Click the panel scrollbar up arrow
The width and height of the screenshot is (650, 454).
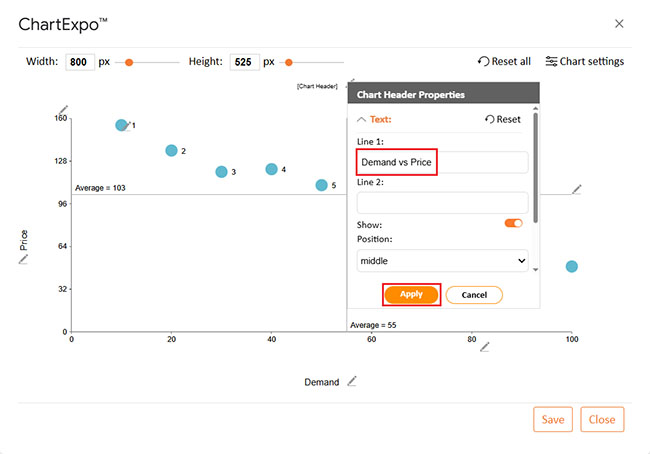pos(536,109)
